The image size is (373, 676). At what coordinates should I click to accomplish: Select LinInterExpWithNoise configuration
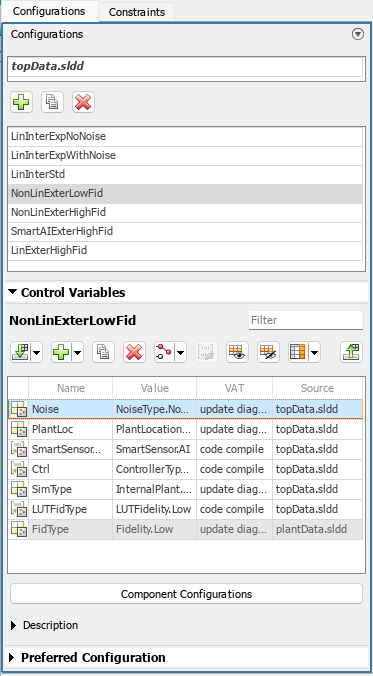[x=185, y=156]
